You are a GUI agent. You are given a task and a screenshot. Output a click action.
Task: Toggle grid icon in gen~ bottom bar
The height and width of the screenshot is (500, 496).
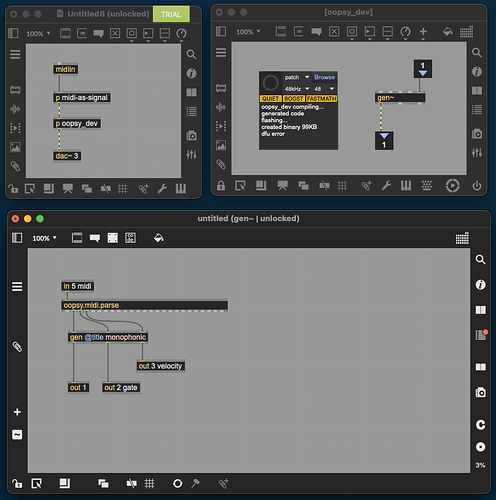149,483
